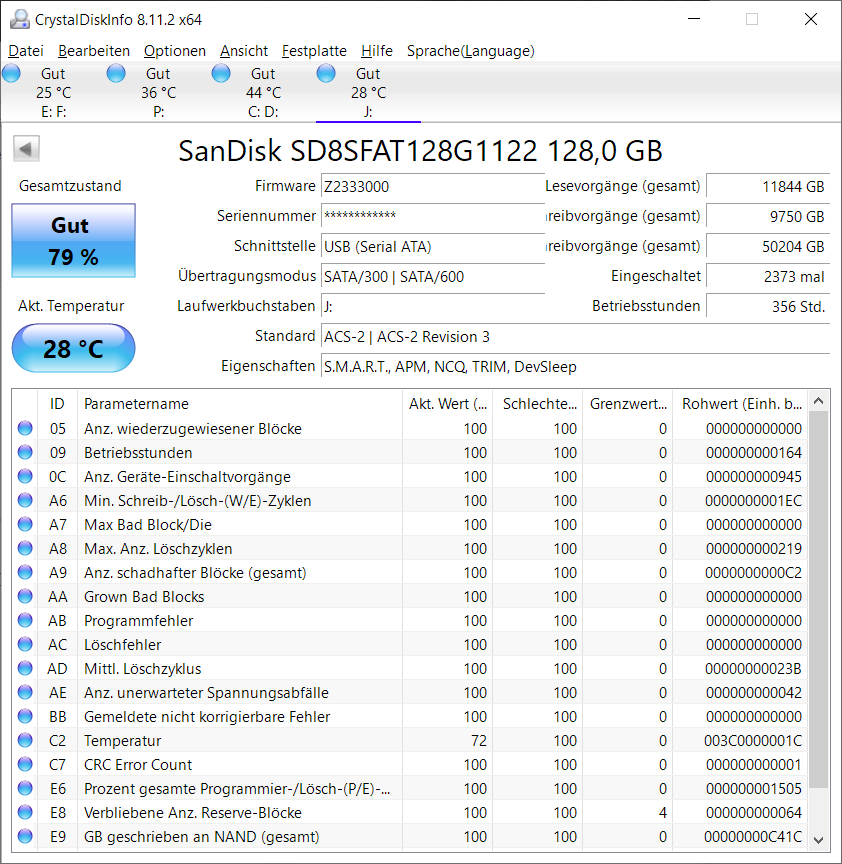The width and height of the screenshot is (842, 864).
Task: Click status orb of row AD Mittl. Löschzyklus
Action: pos(25,668)
